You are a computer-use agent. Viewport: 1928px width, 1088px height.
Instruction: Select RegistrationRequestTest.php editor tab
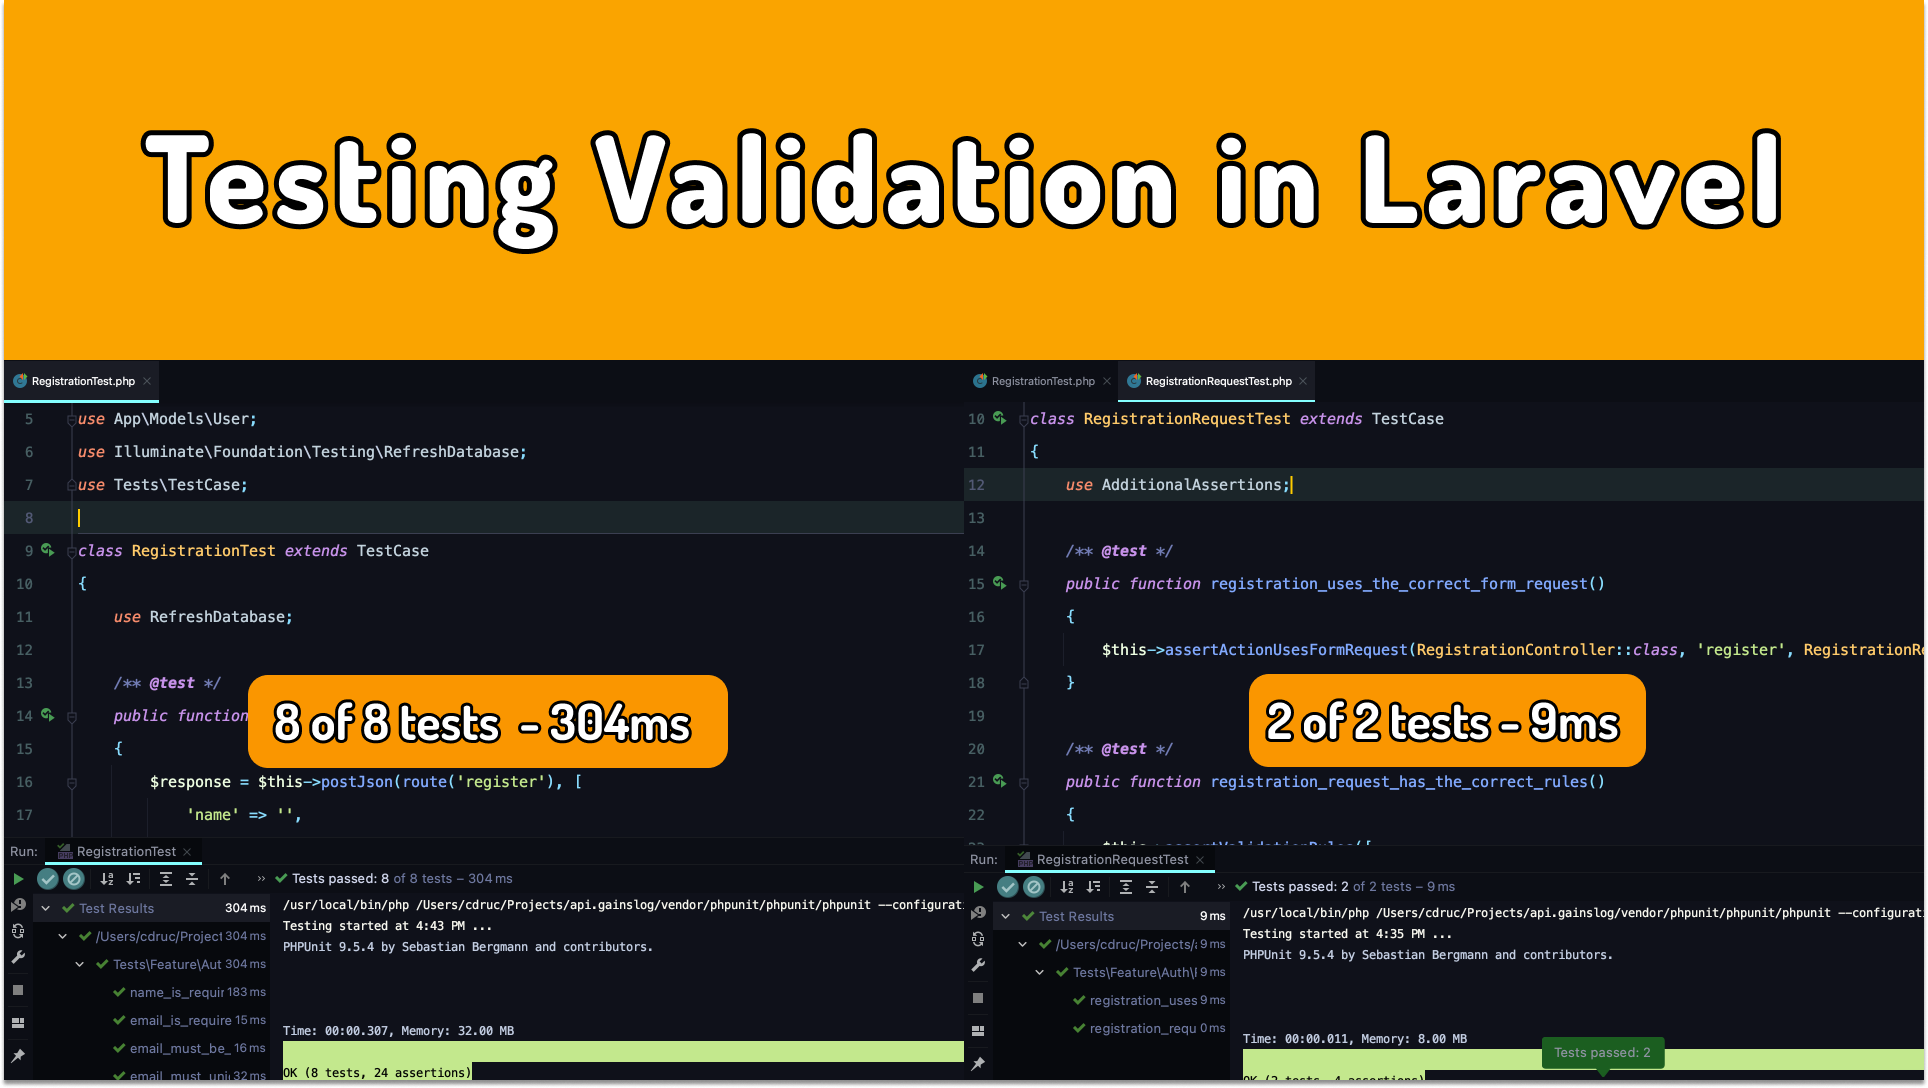click(x=1217, y=381)
